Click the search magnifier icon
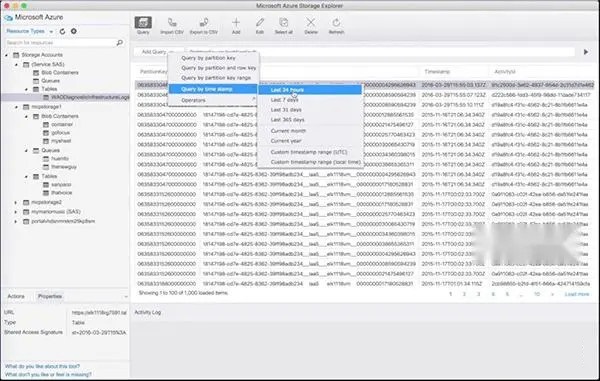Image resolution: width=600 pixels, height=381 pixels. point(120,42)
